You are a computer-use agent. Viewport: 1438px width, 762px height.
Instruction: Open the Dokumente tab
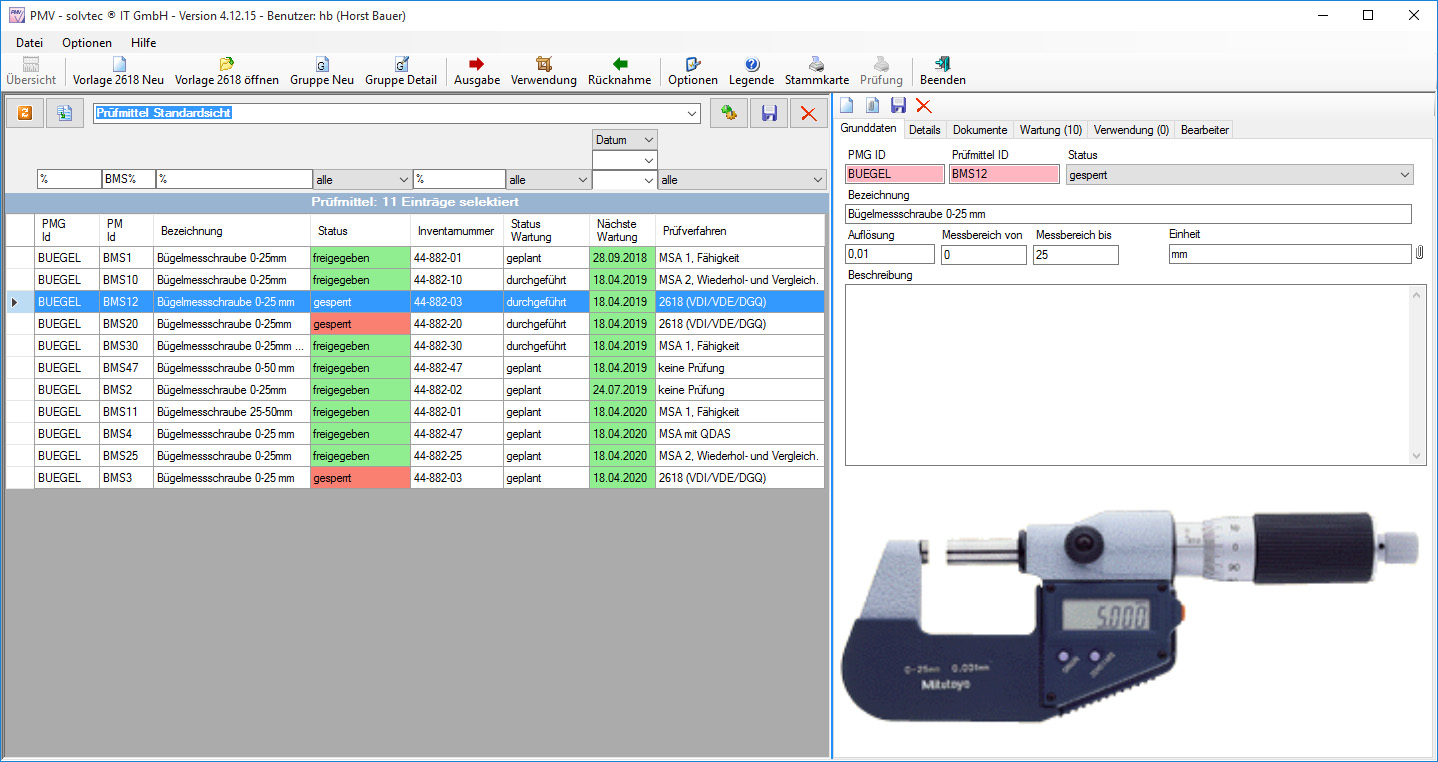pyautogui.click(x=979, y=130)
